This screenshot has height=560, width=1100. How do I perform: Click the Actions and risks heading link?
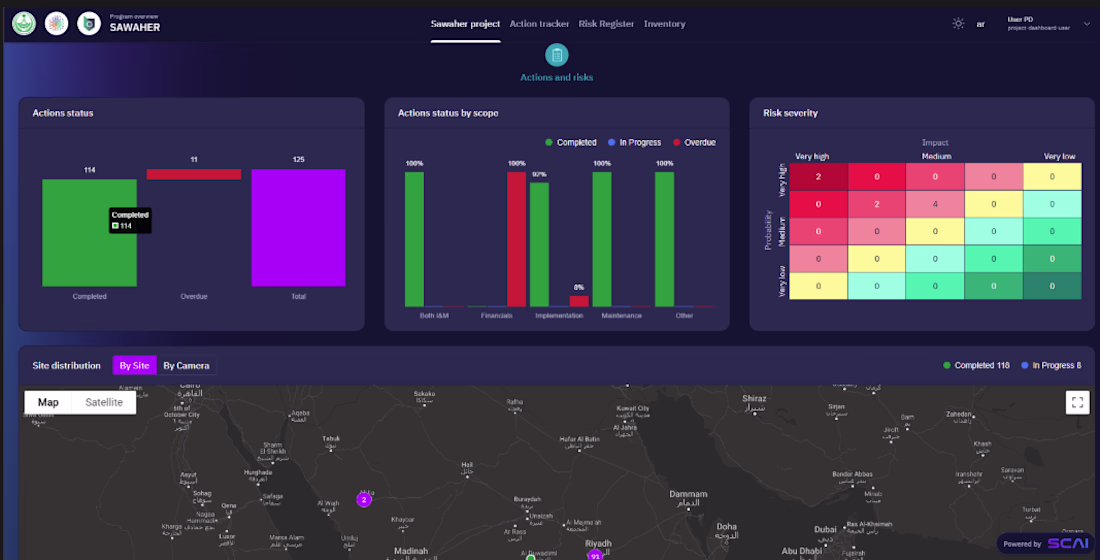pyautogui.click(x=556, y=77)
